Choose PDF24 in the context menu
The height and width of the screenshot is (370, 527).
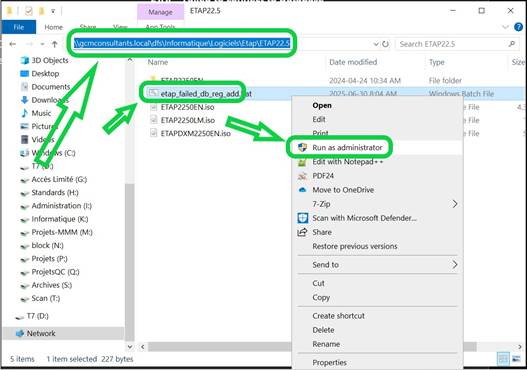click(x=323, y=176)
